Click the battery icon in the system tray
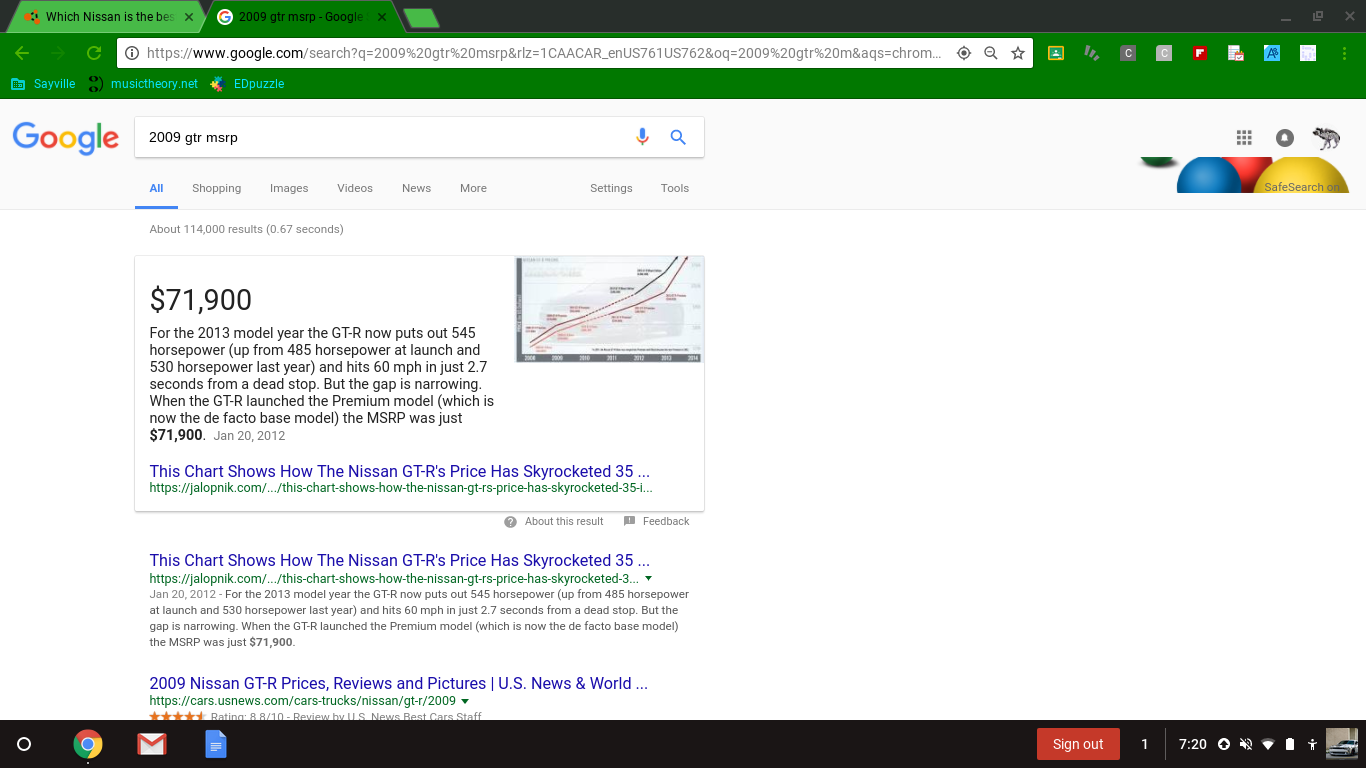This screenshot has height=768, width=1366. (1290, 744)
